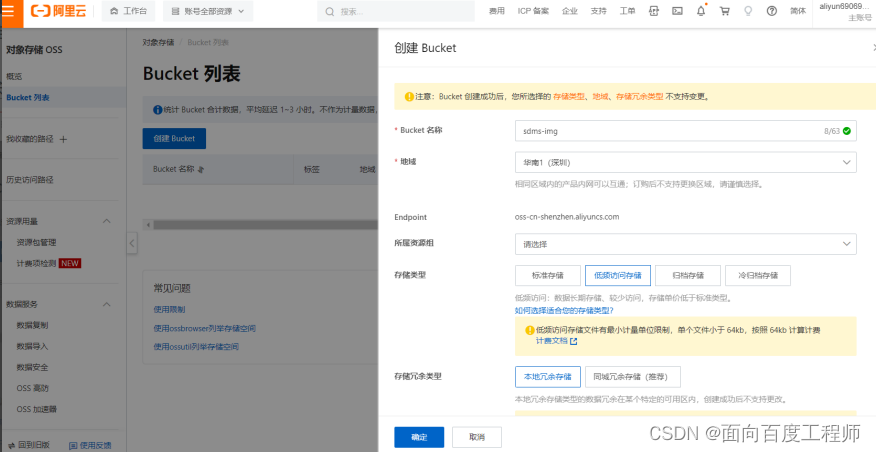Click the top search box
The height and width of the screenshot is (452, 876).
point(396,11)
